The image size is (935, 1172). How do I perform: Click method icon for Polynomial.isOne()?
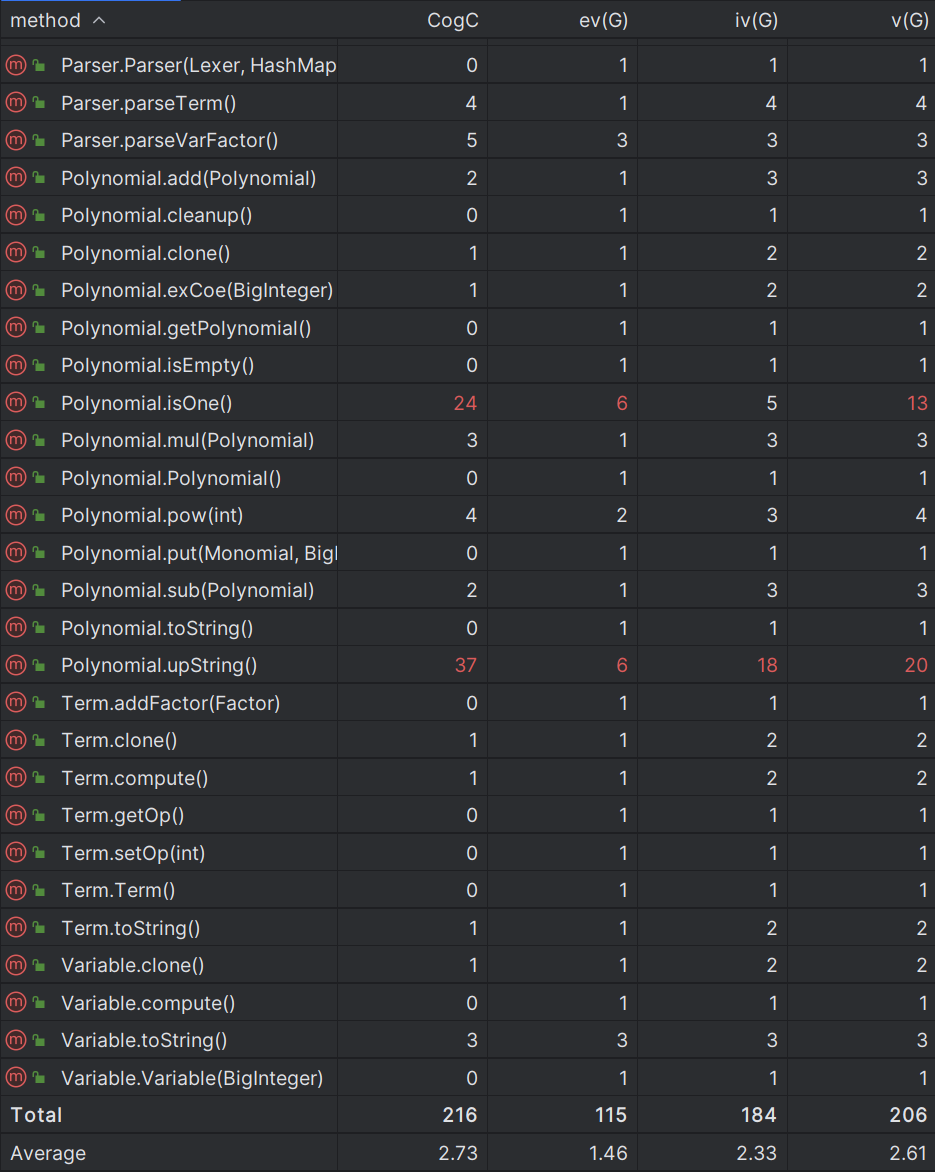[x=16, y=403]
